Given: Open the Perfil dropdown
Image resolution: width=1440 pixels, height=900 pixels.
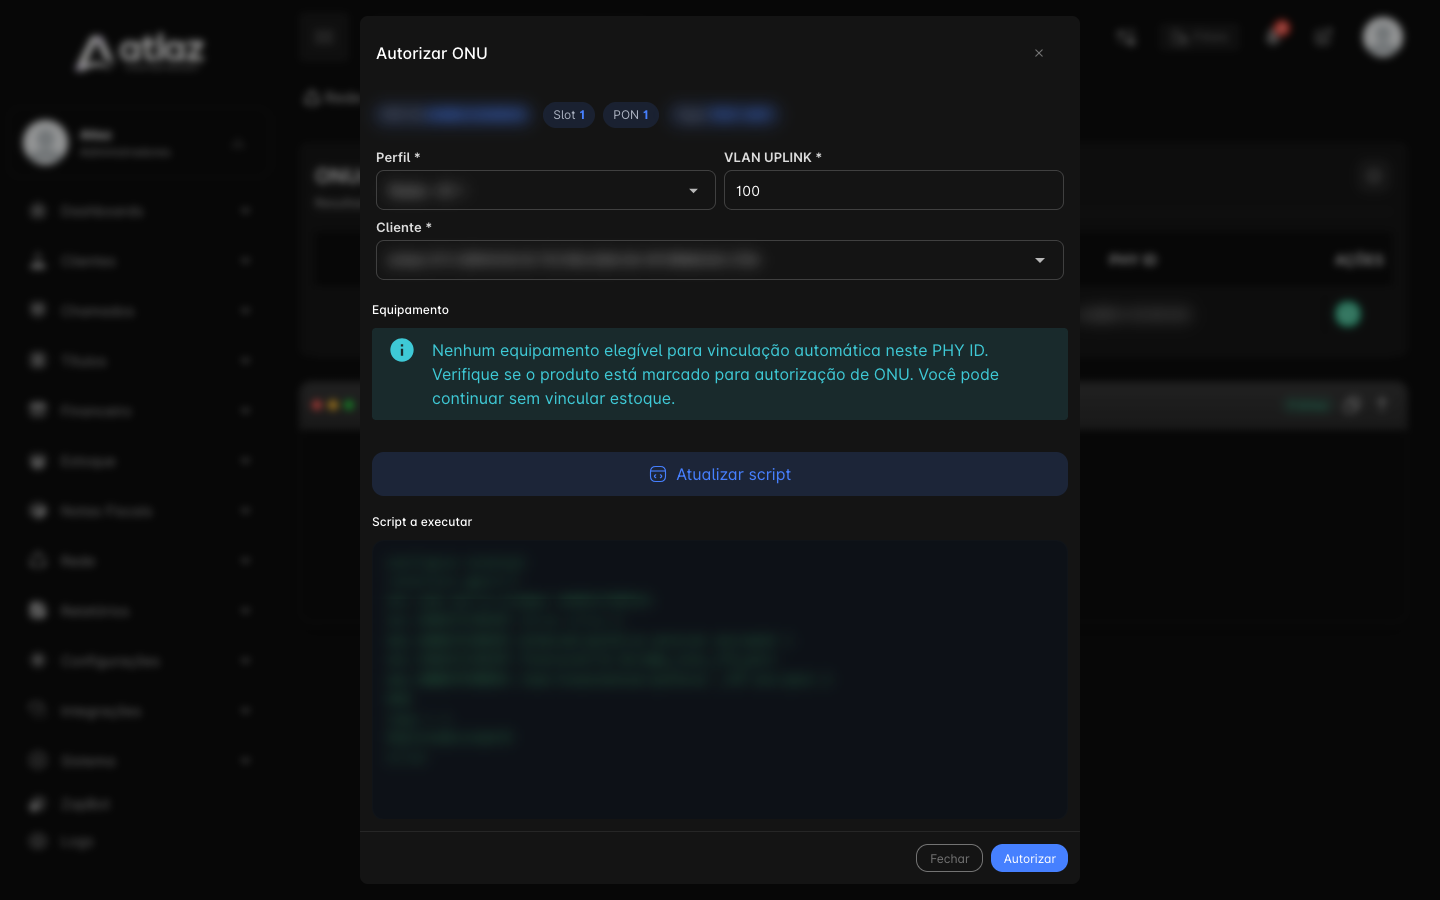Looking at the screenshot, I should 546,190.
